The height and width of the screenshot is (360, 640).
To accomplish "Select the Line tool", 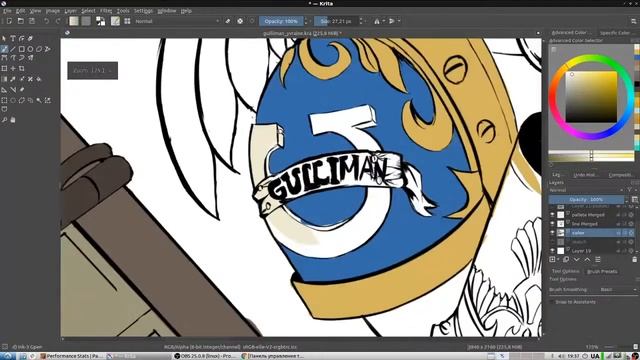I will tap(13, 49).
